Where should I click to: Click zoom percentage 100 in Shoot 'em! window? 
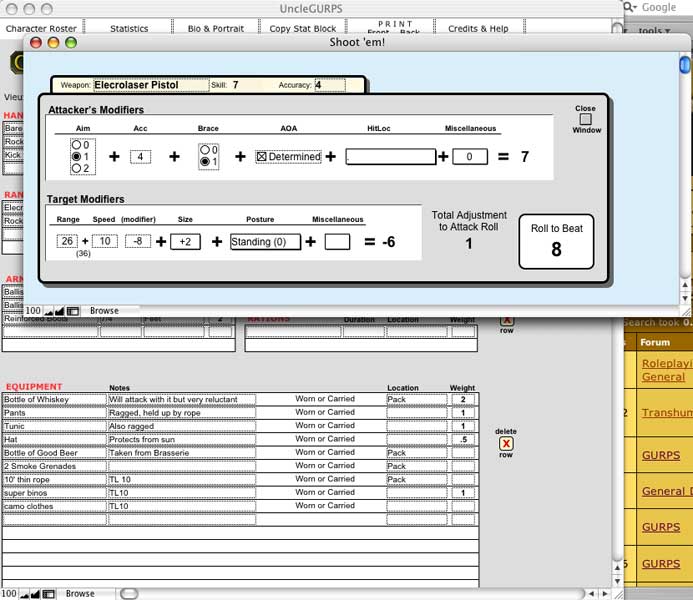click(x=33, y=311)
